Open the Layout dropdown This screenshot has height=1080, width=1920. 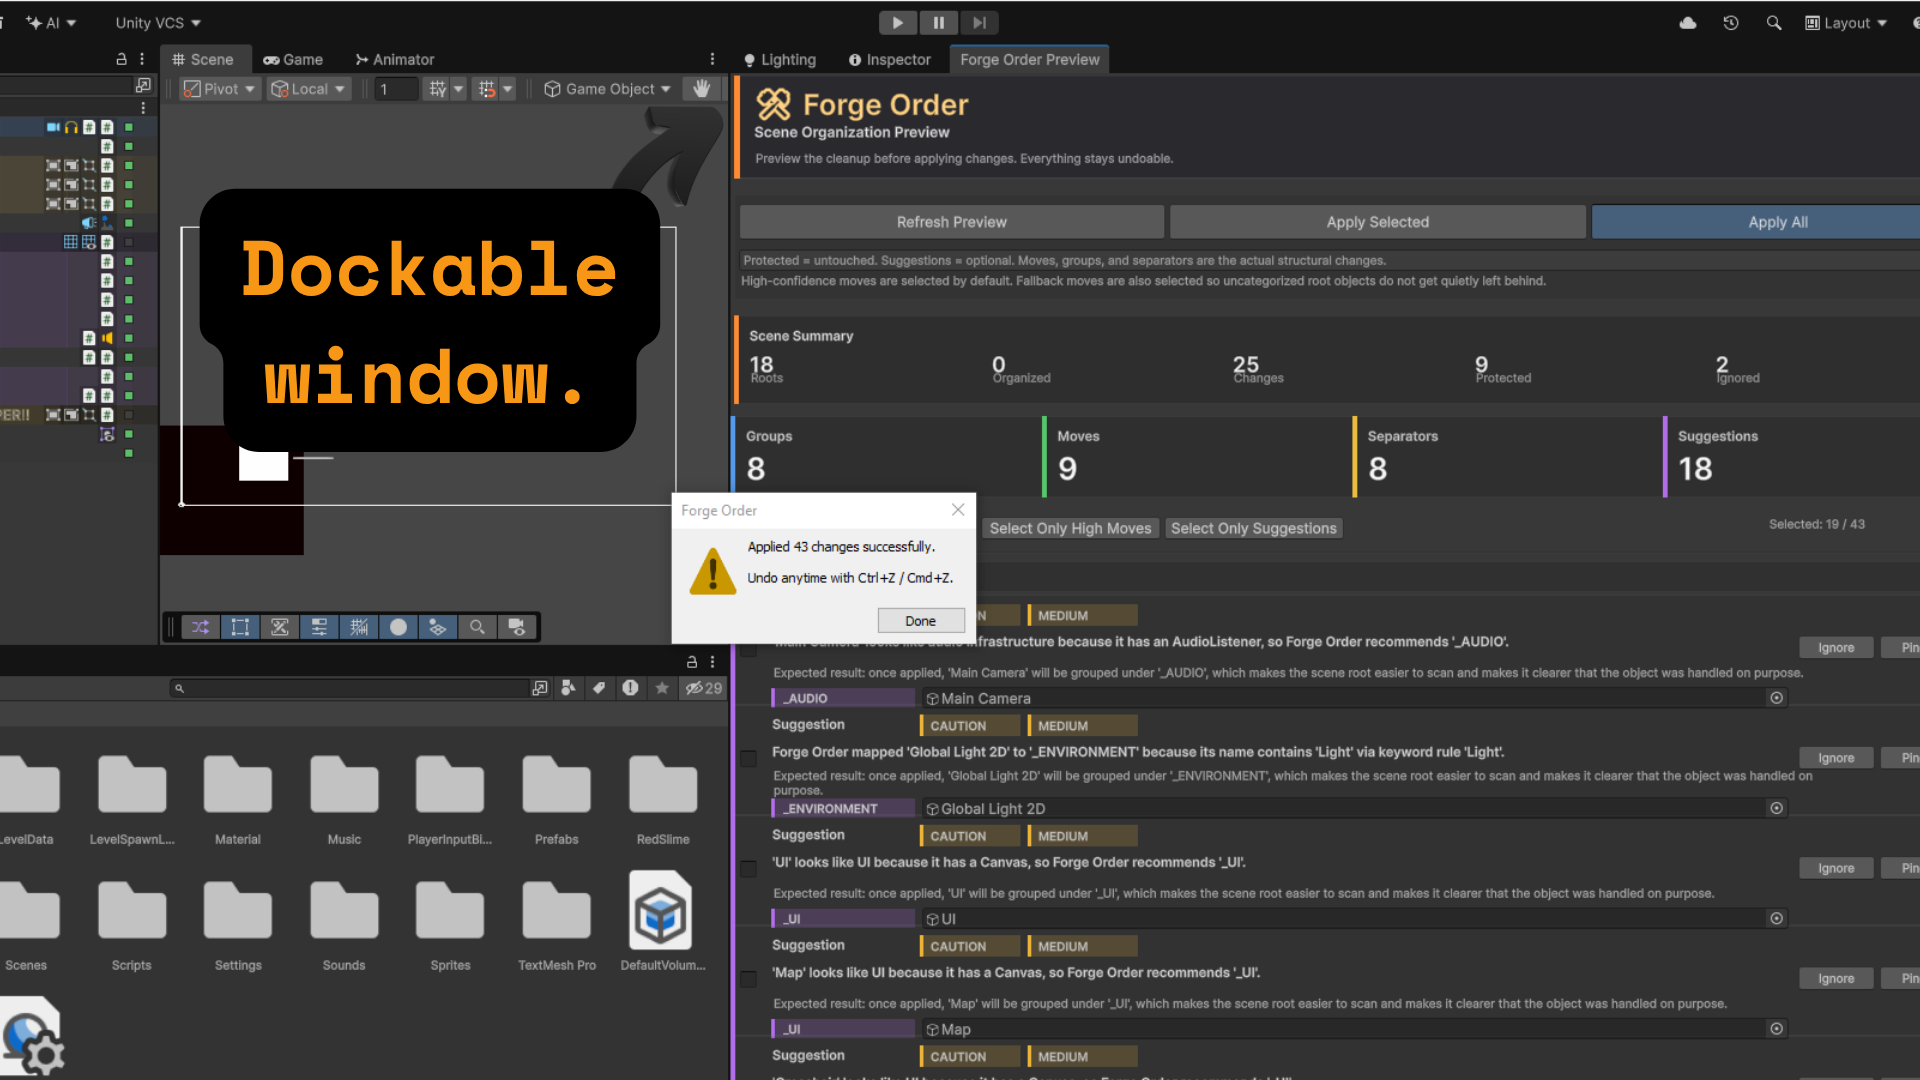tap(1846, 22)
